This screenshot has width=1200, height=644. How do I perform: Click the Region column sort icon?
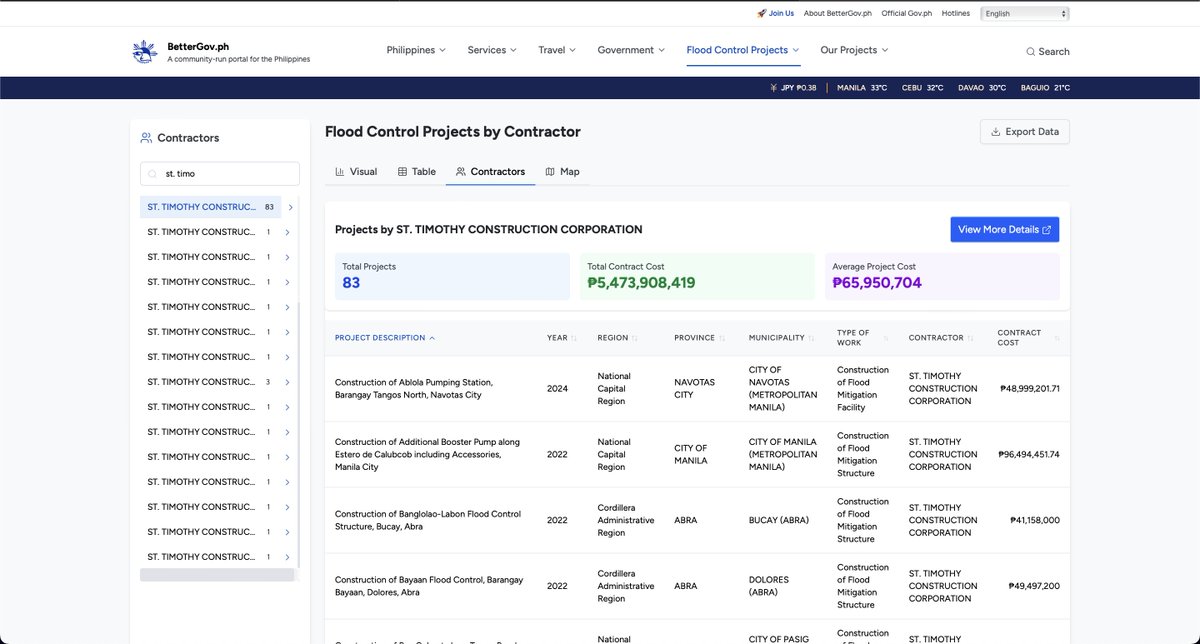(x=635, y=338)
